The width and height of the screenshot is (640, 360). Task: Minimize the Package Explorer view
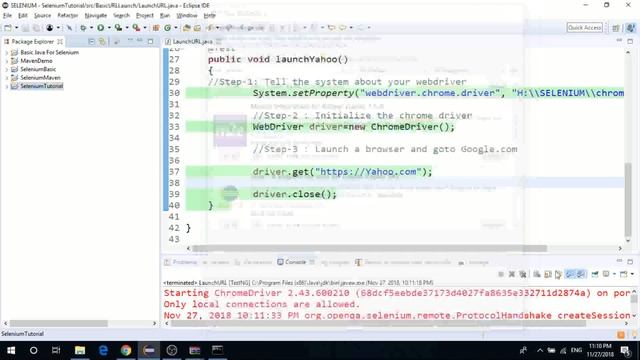point(139,41)
